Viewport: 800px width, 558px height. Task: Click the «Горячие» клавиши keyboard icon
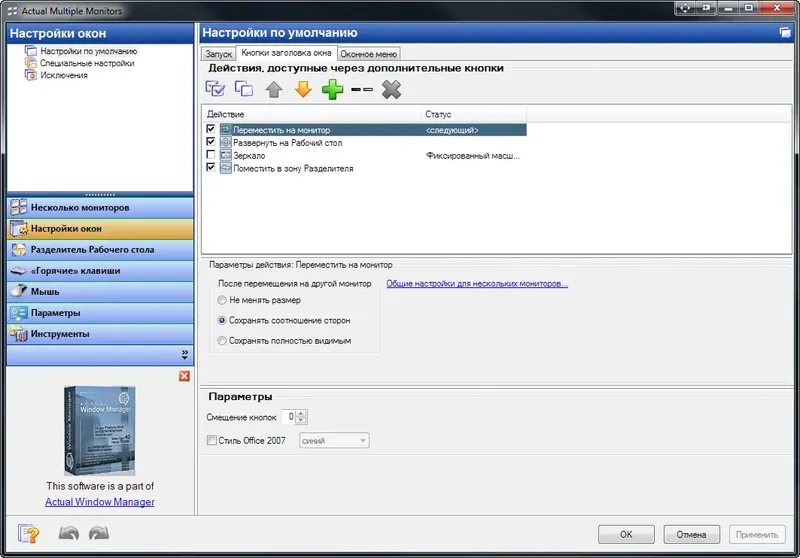tap(19, 270)
